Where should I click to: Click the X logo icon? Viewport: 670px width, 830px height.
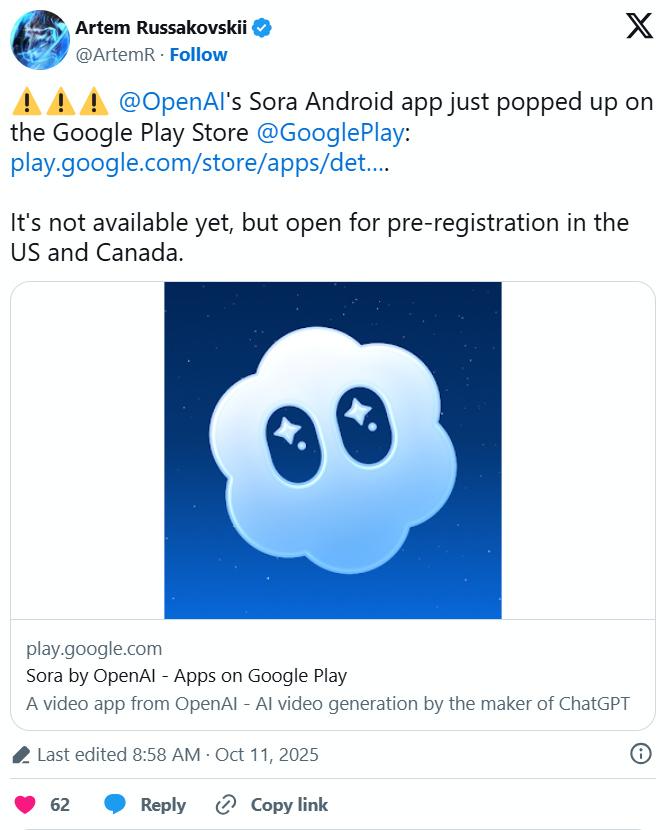click(x=639, y=27)
